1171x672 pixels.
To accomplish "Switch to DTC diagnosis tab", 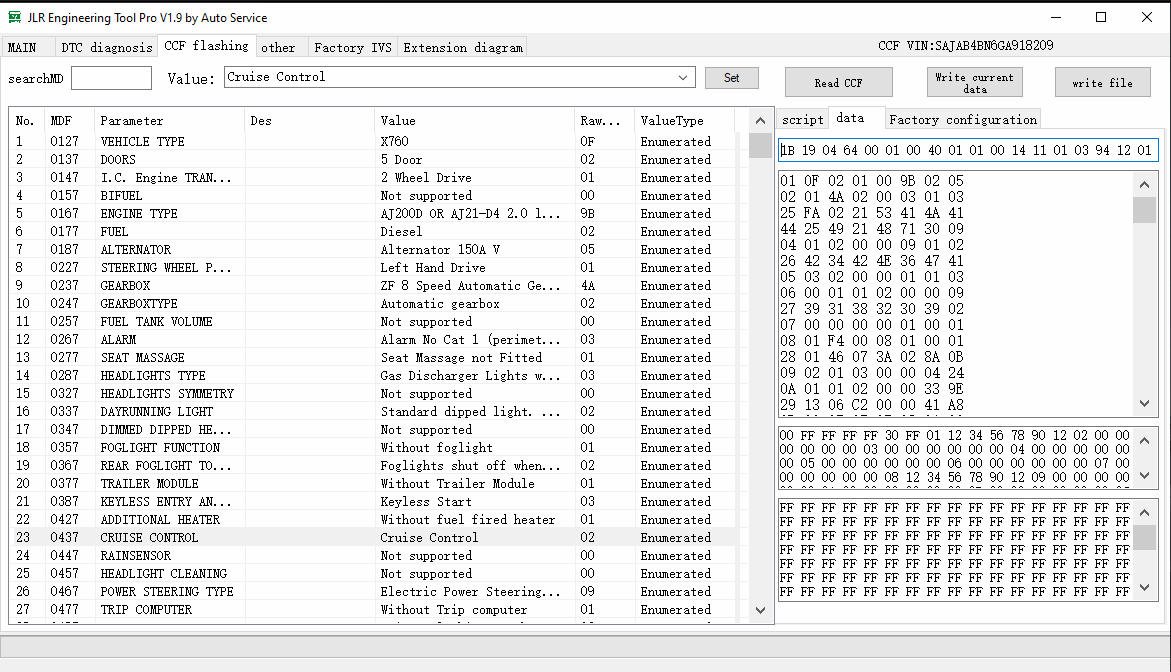I will 106,47.
